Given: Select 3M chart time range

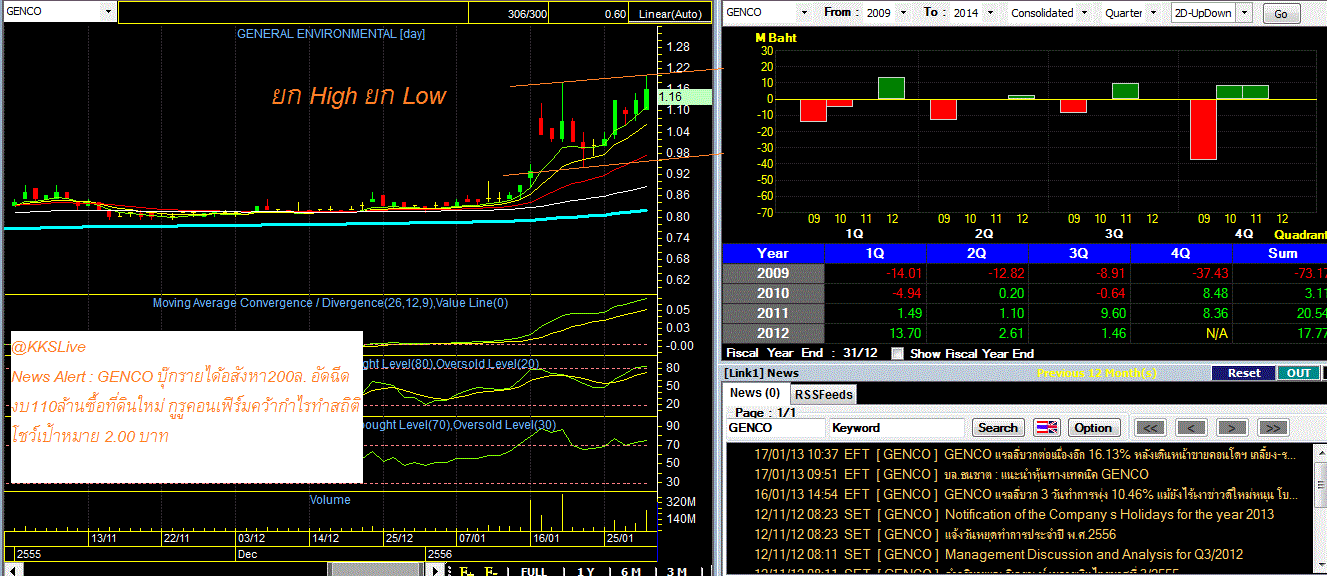Looking at the screenshot, I should [x=677, y=571].
